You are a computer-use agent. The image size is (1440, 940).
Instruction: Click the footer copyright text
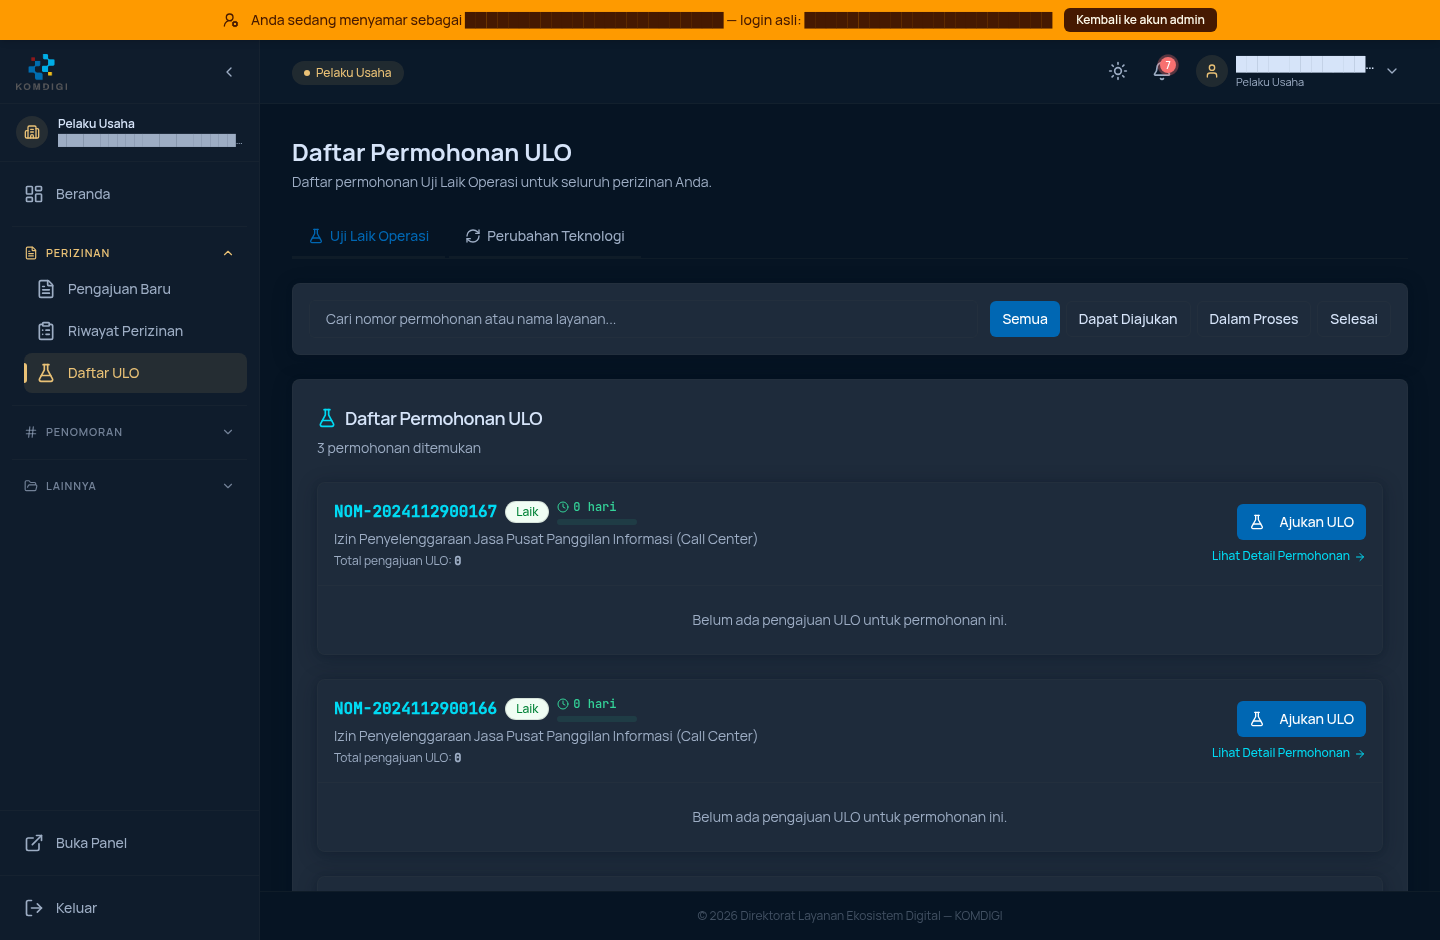(850, 916)
